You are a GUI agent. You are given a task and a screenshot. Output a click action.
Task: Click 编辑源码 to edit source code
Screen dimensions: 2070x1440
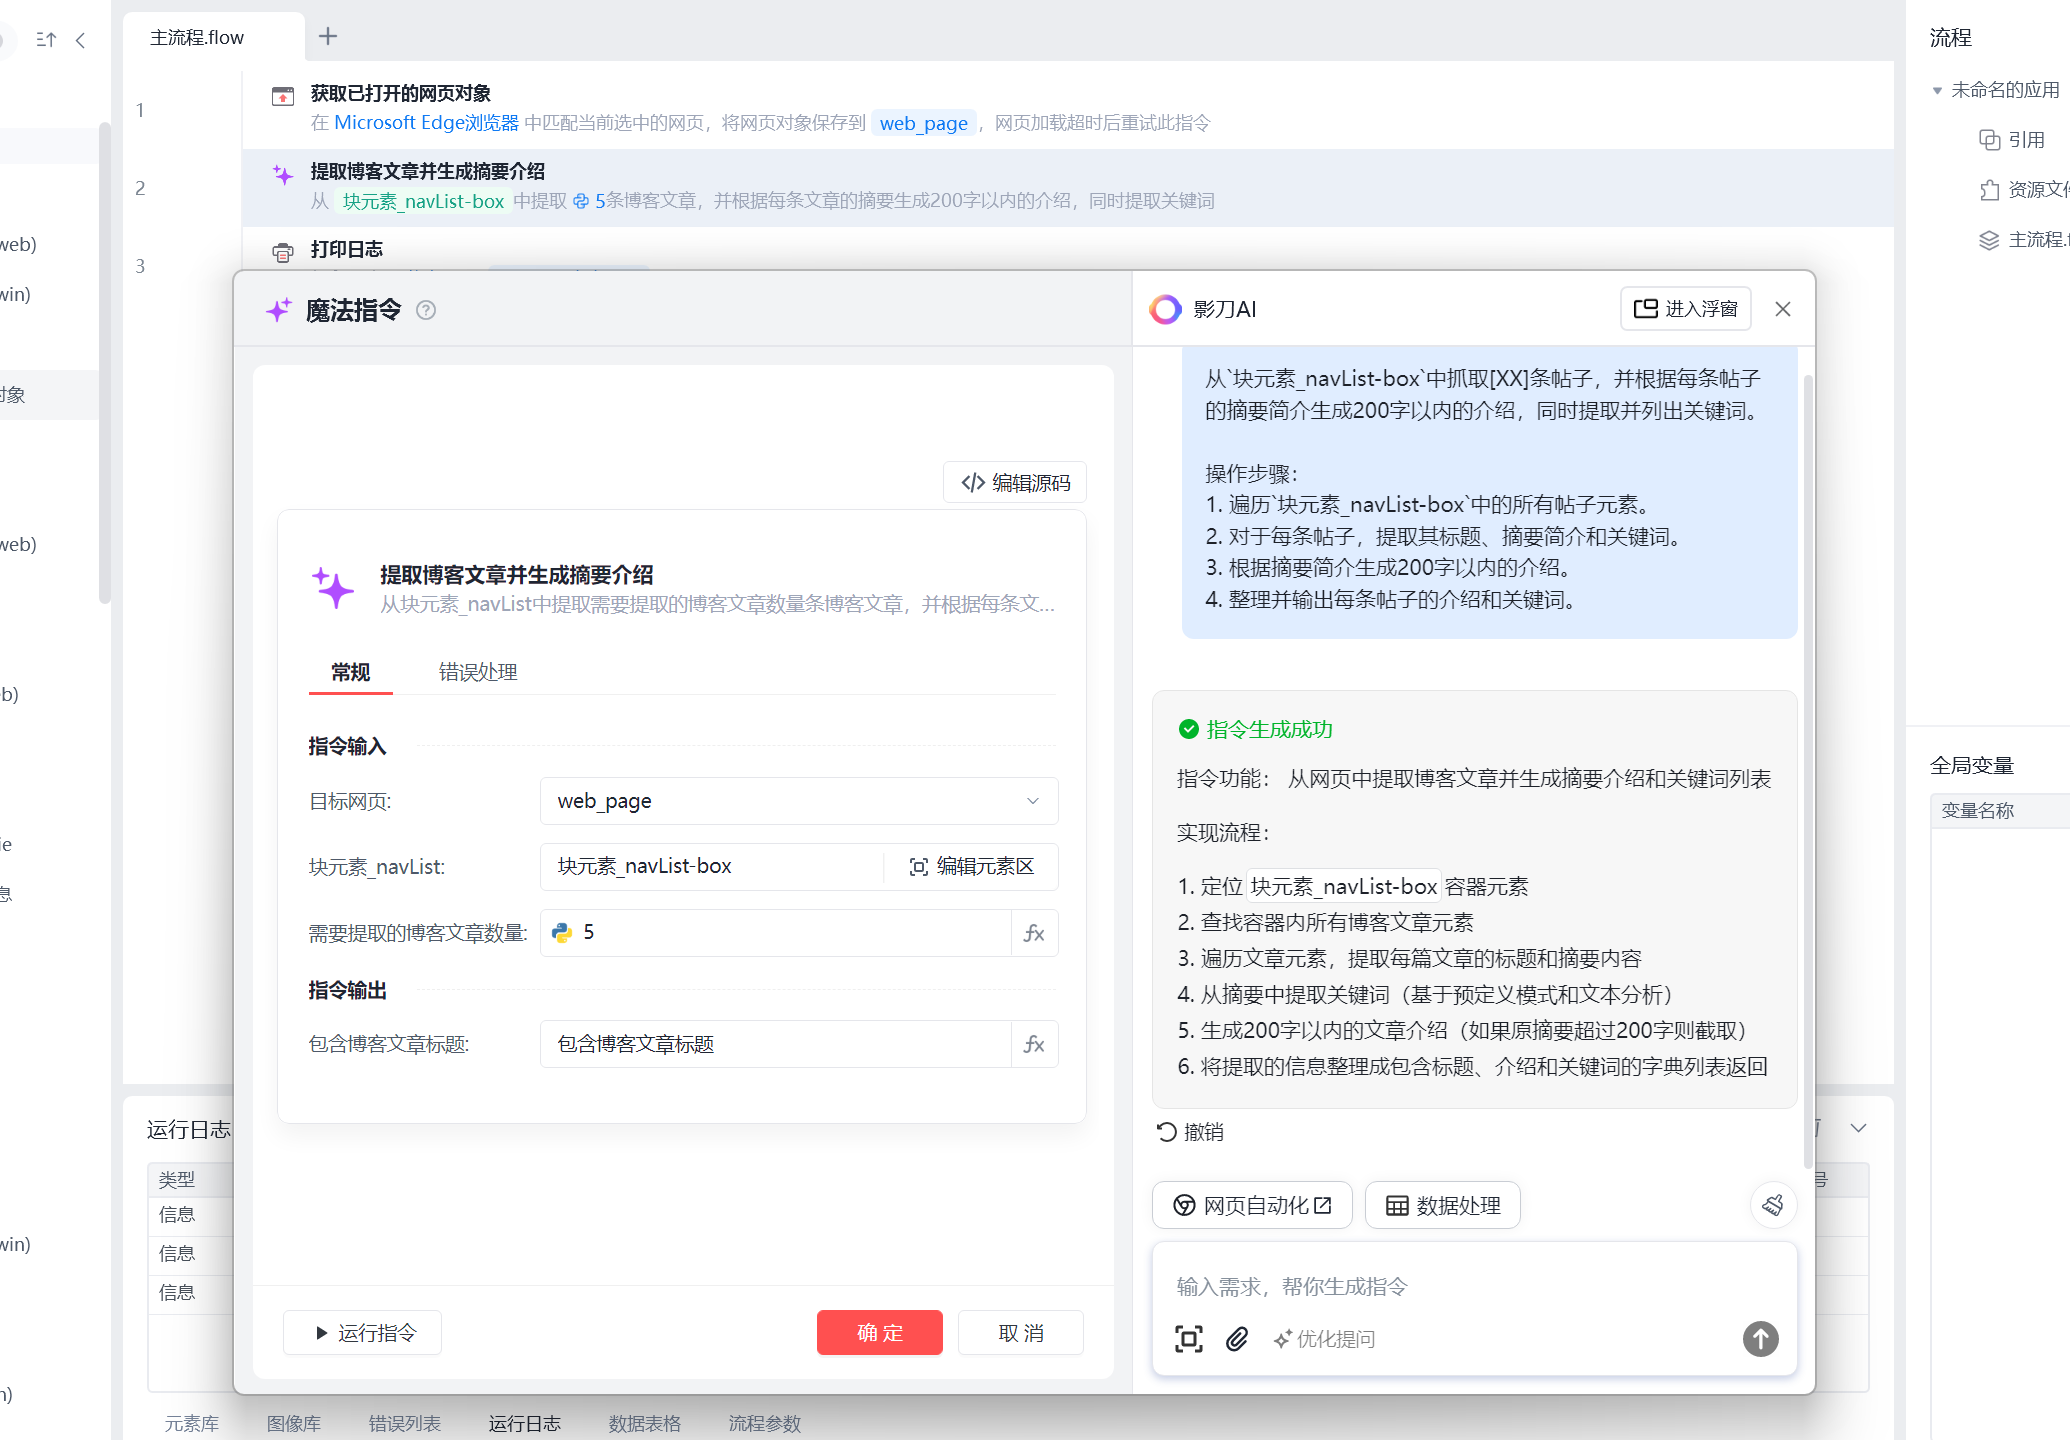[x=1015, y=483]
